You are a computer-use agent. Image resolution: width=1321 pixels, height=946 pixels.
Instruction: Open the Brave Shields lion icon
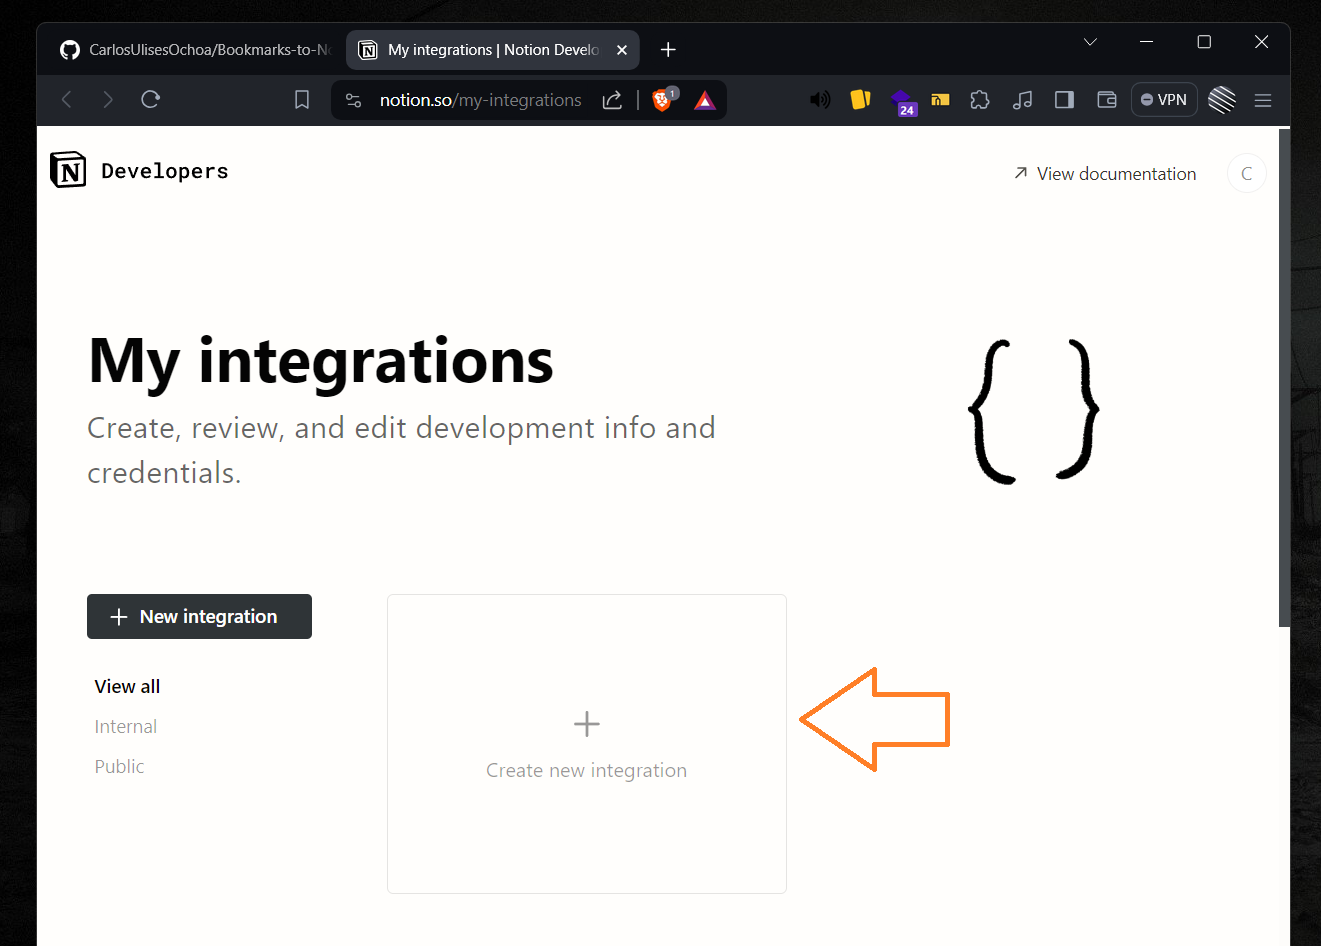[x=662, y=100]
